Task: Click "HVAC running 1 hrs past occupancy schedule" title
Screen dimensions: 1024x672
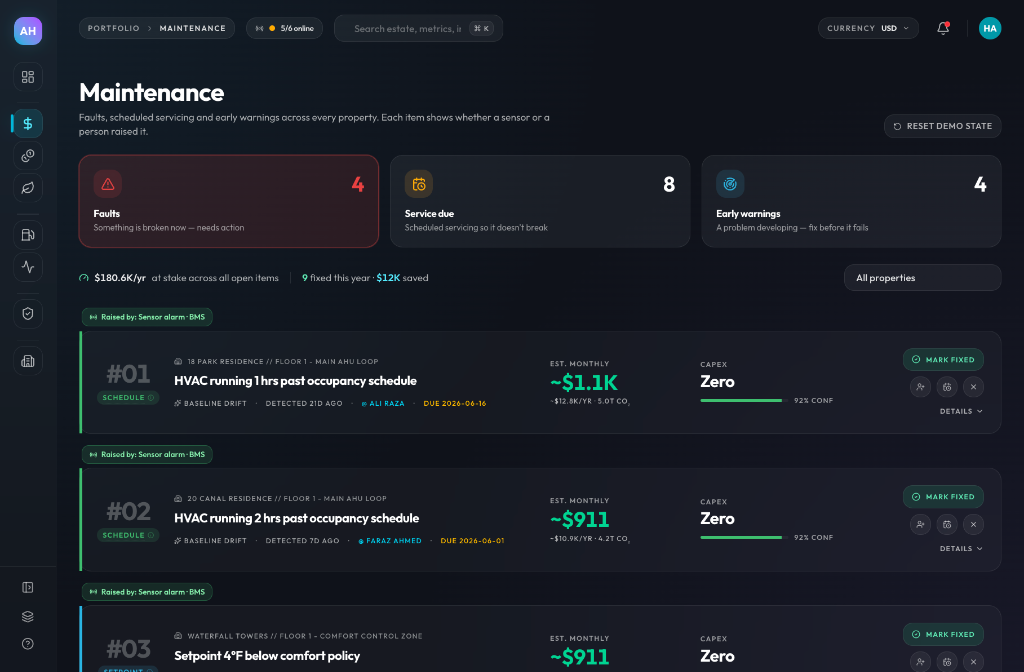Action: [x=295, y=381]
